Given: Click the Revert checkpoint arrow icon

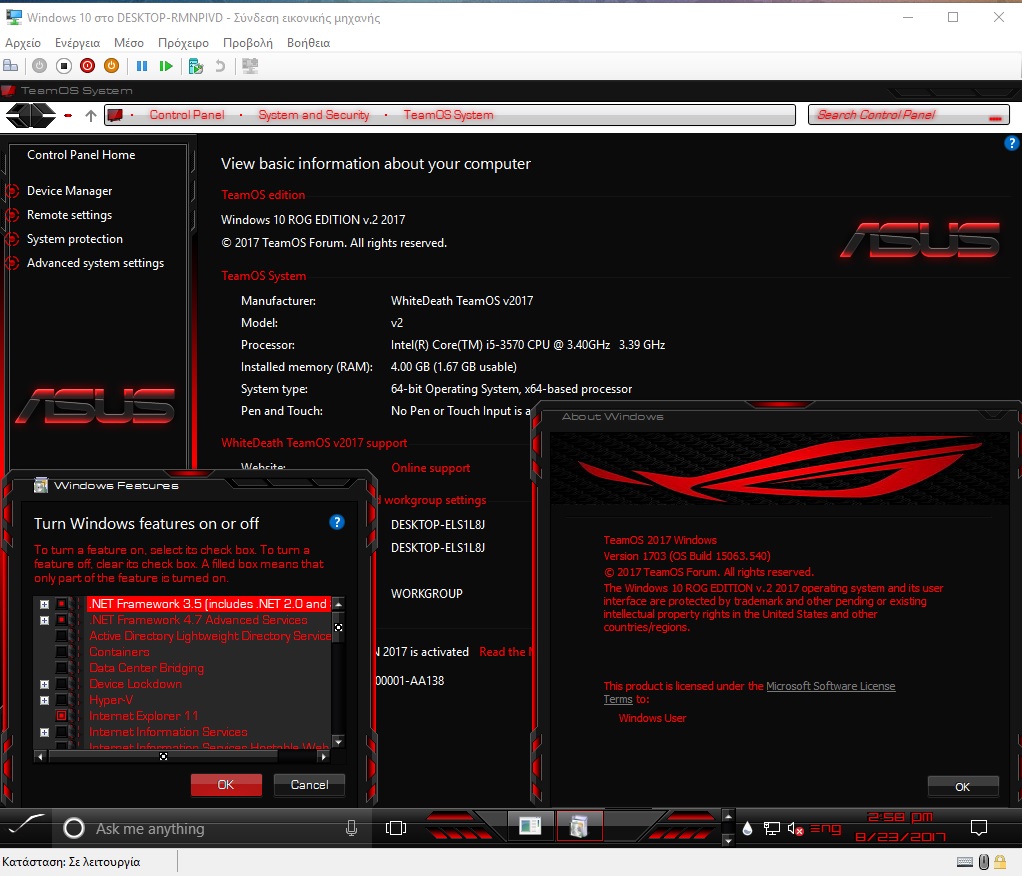Looking at the screenshot, I should pyautogui.click(x=220, y=66).
